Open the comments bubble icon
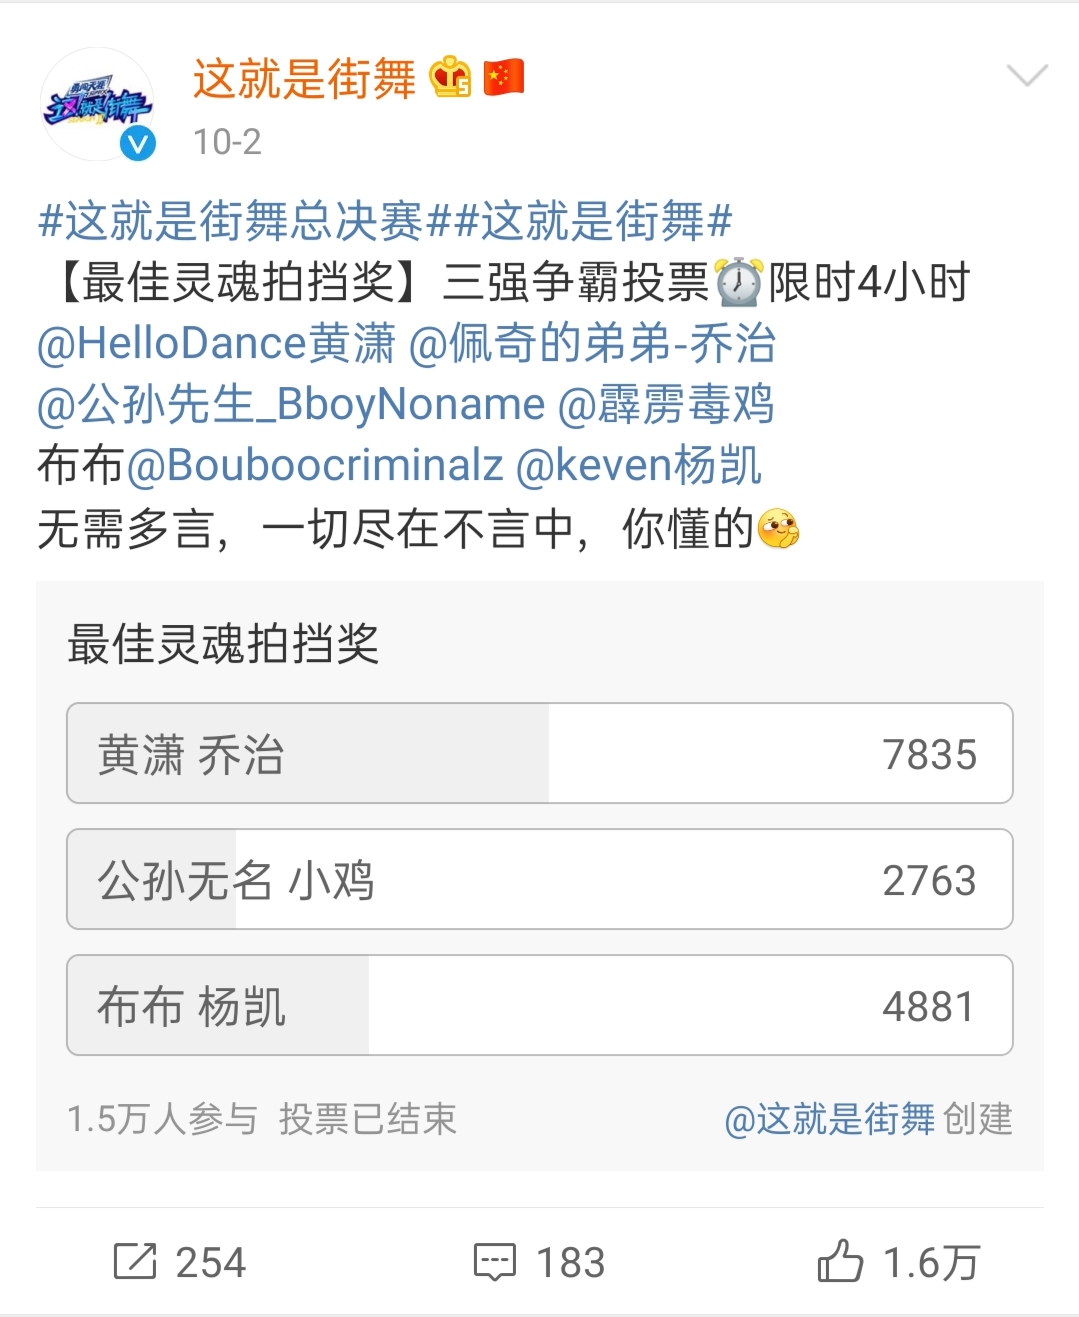Screen dimensions: 1079x1317 click(495, 1262)
